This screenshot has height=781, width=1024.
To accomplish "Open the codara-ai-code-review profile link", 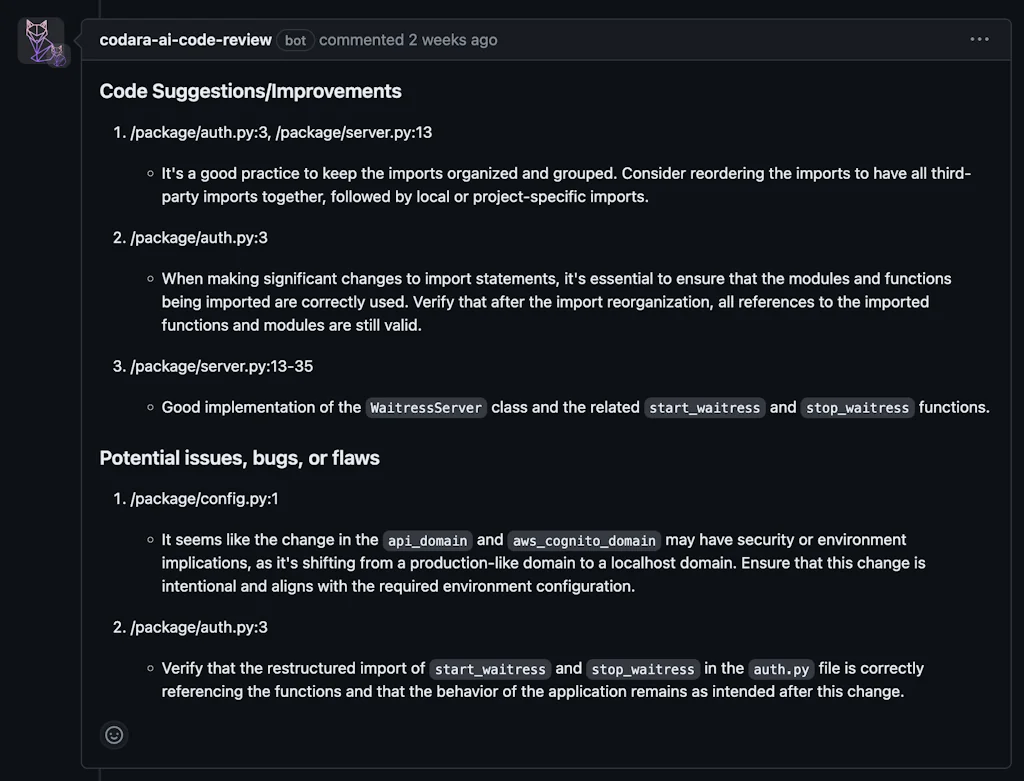I will coord(184,40).
